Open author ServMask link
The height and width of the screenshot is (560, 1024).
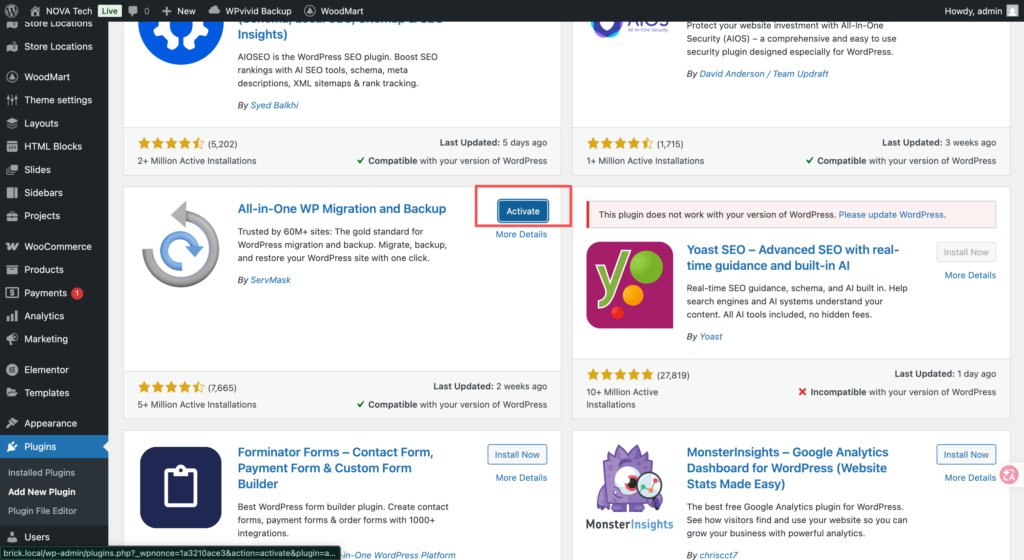[270, 280]
